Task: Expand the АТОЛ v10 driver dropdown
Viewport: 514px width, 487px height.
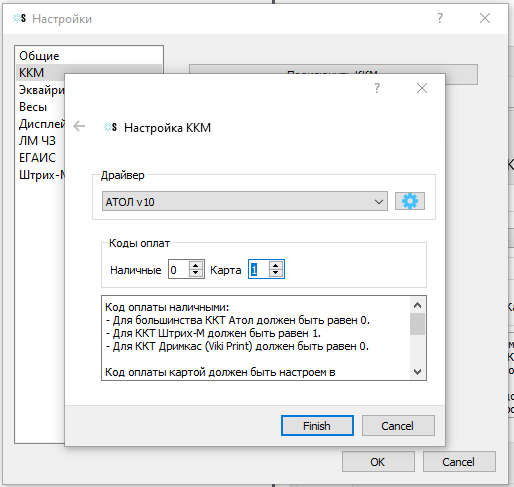Action: (378, 202)
